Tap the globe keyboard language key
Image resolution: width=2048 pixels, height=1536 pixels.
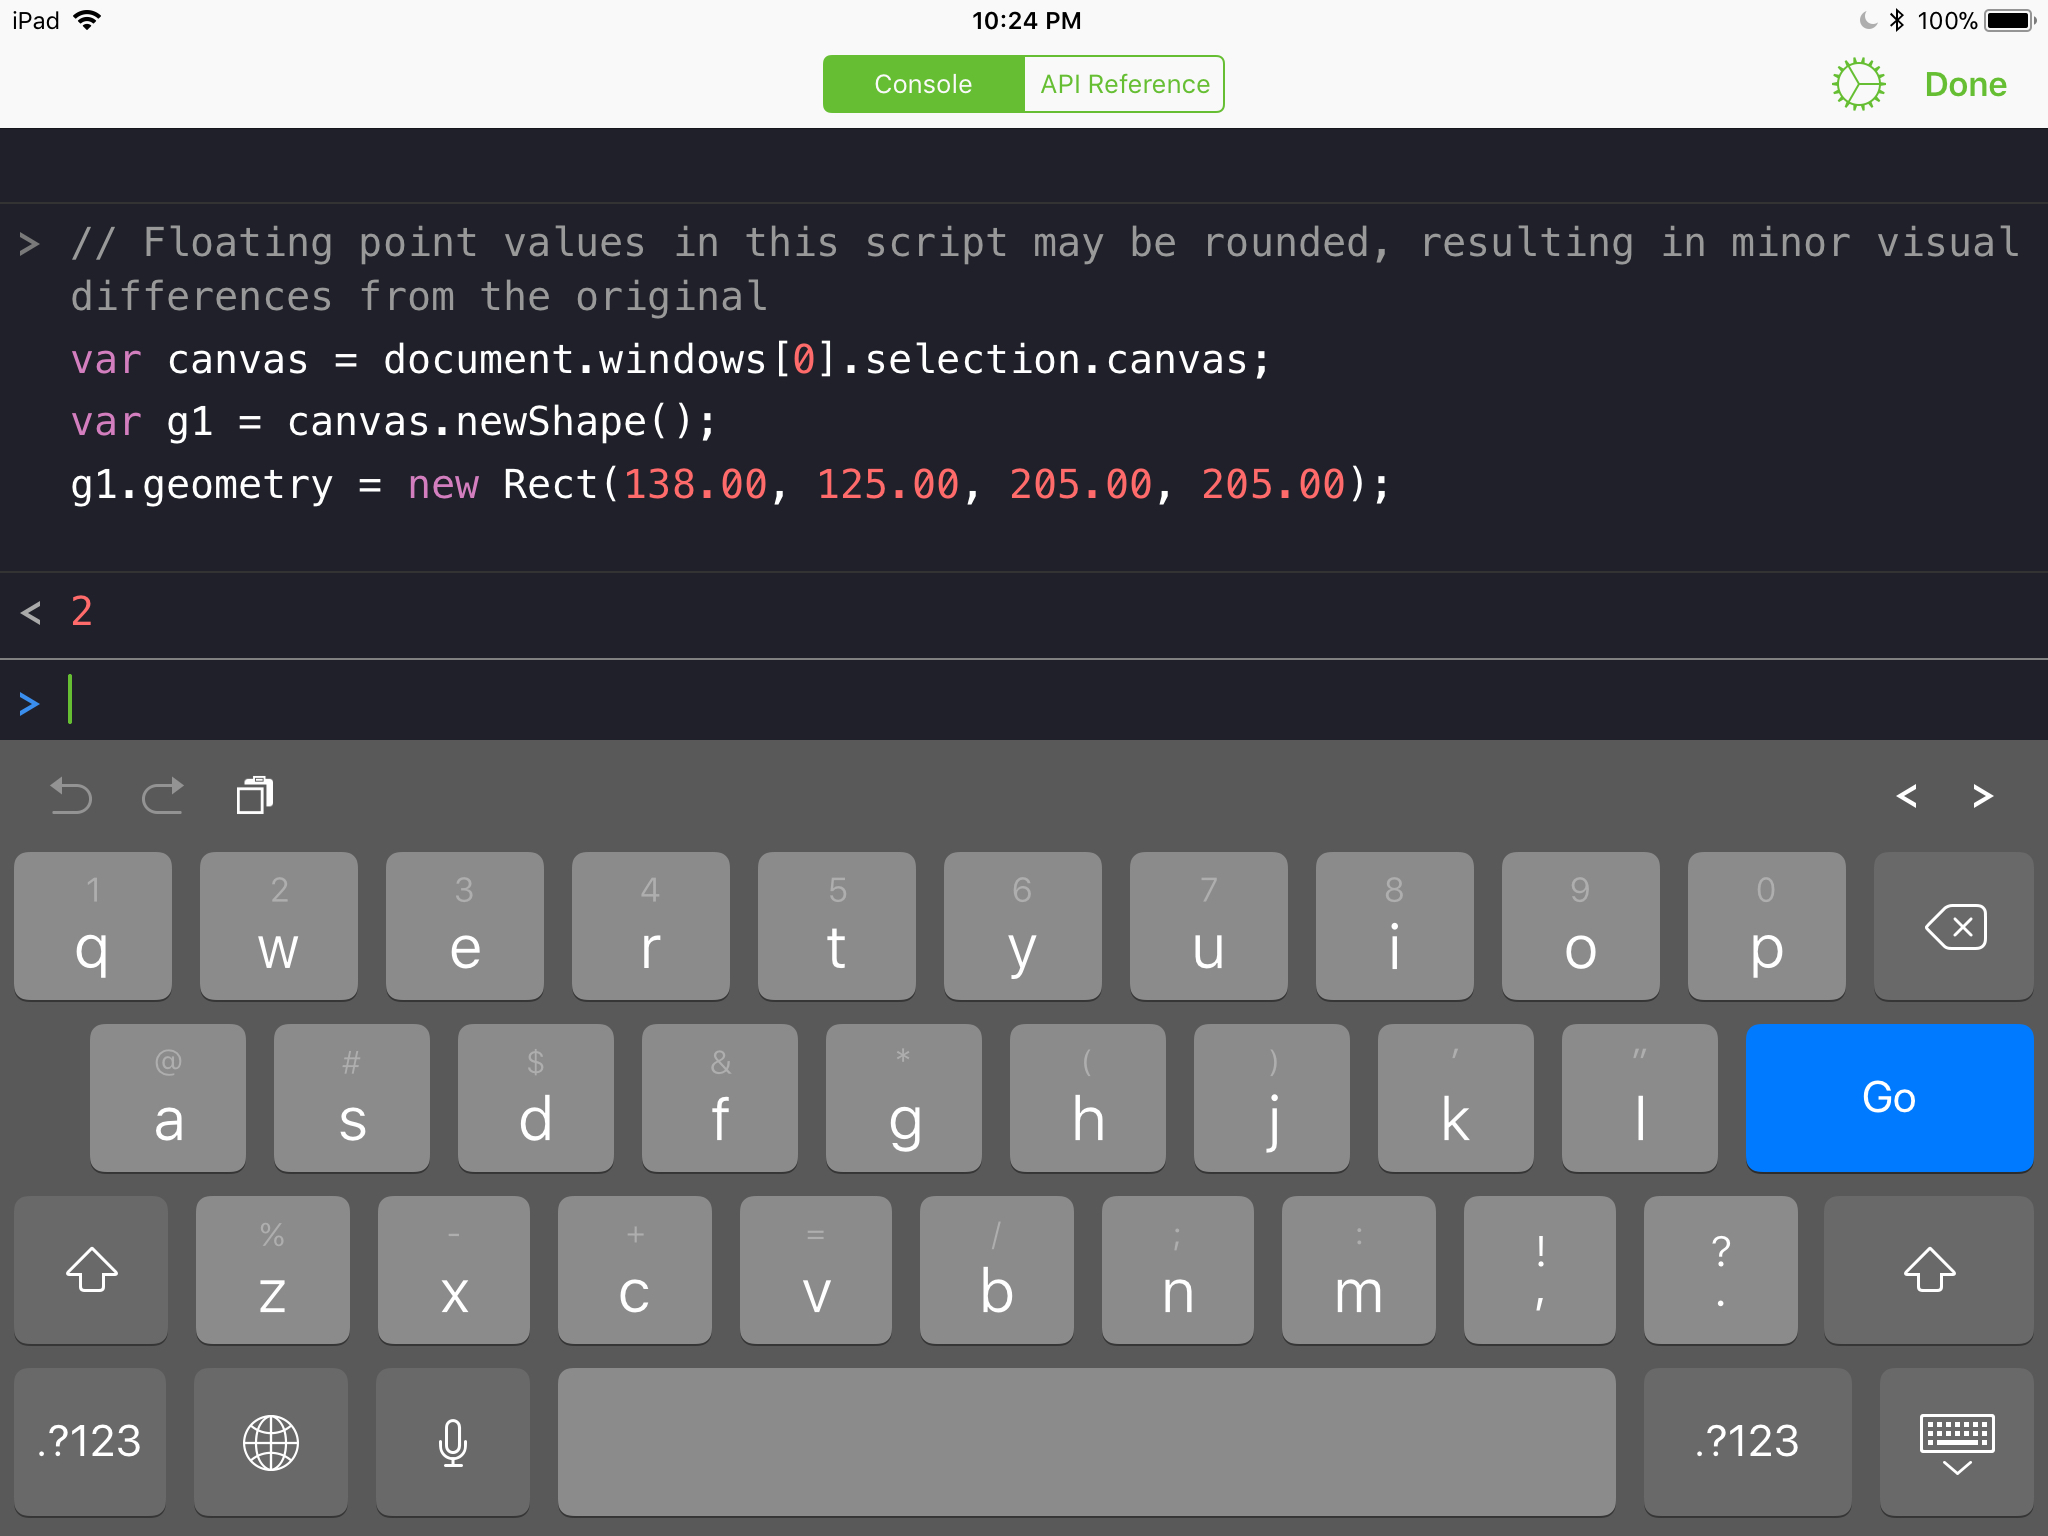pos(271,1442)
